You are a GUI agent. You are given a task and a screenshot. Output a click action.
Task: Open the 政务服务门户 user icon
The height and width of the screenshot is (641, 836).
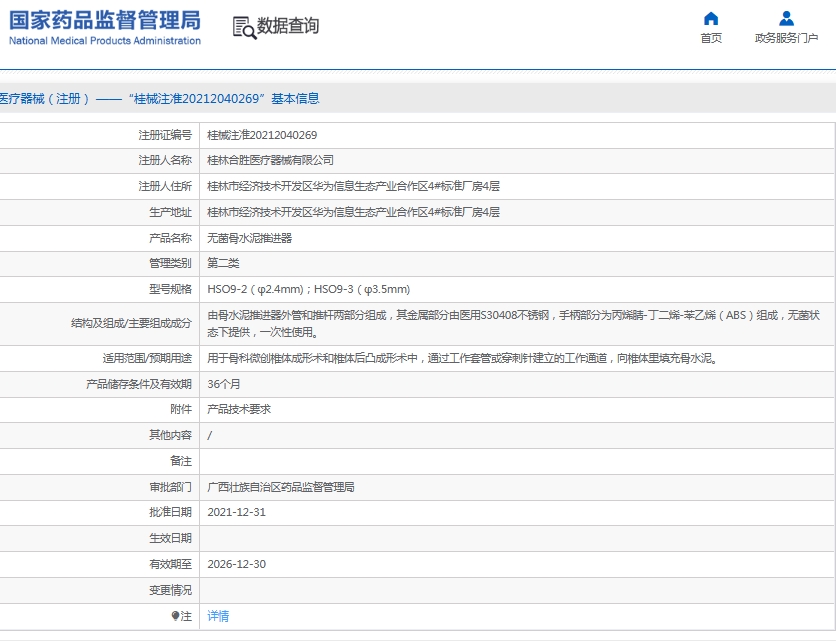click(x=786, y=19)
